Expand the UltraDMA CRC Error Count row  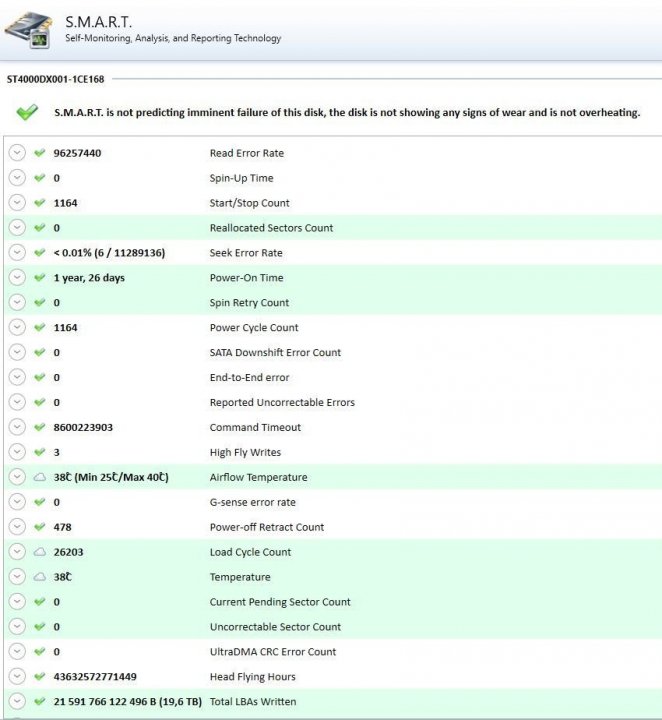click(x=17, y=652)
